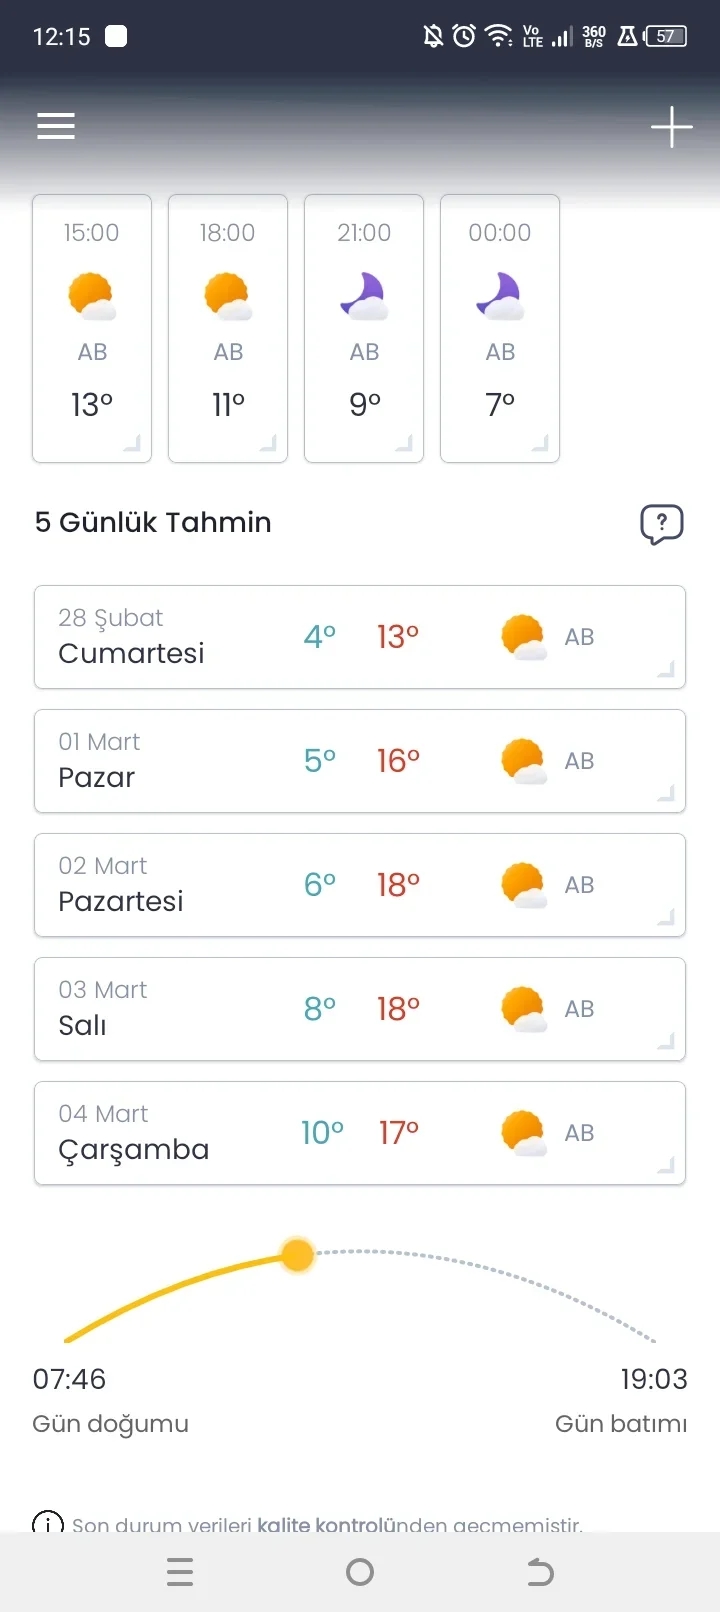
Task: Tap the plus icon to add location
Action: (671, 127)
